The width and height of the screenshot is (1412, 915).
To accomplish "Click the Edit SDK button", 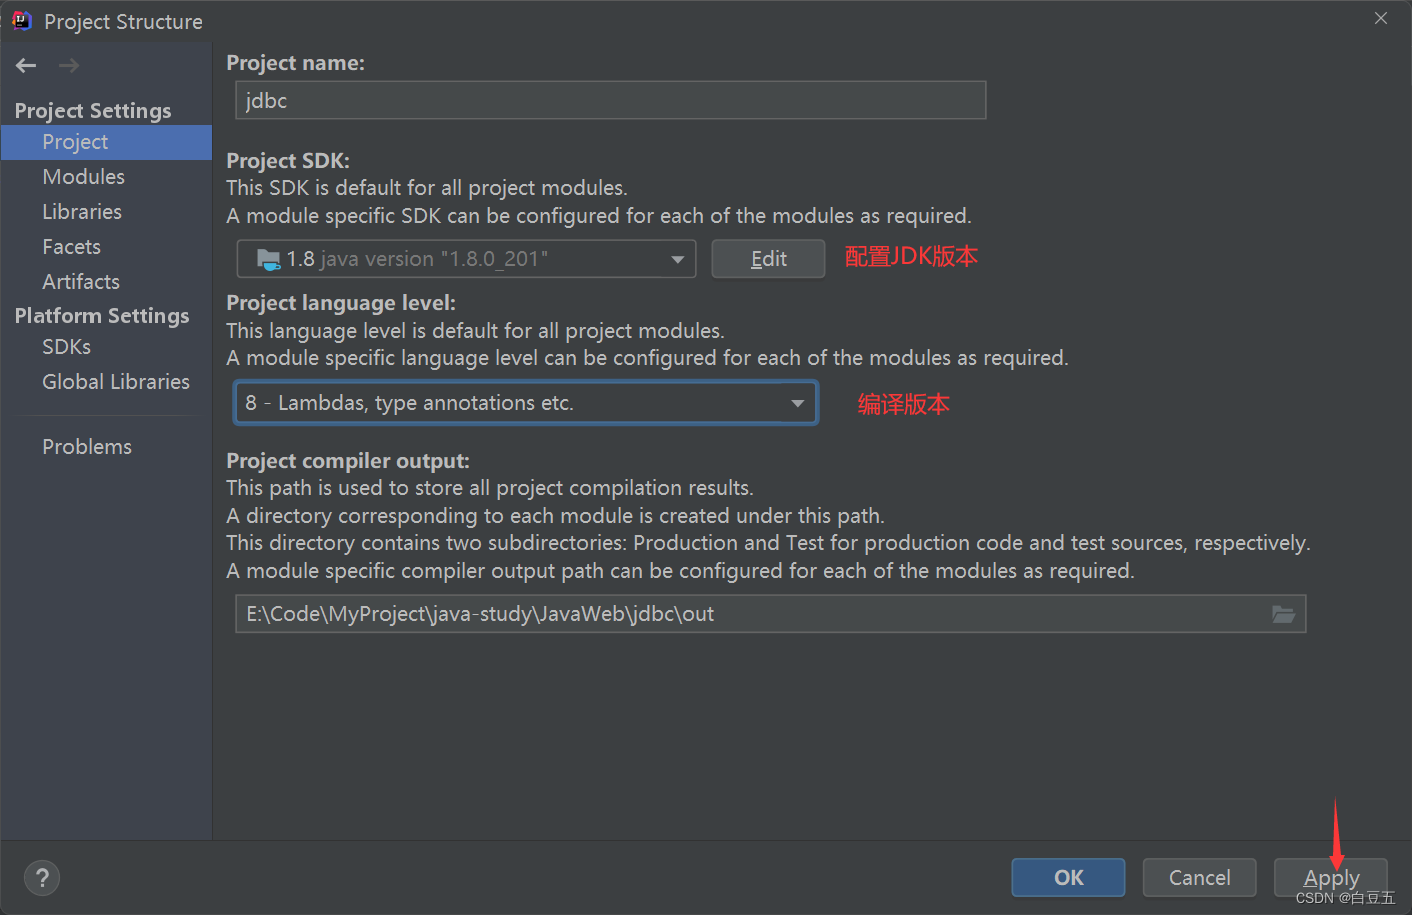I will tap(768, 259).
